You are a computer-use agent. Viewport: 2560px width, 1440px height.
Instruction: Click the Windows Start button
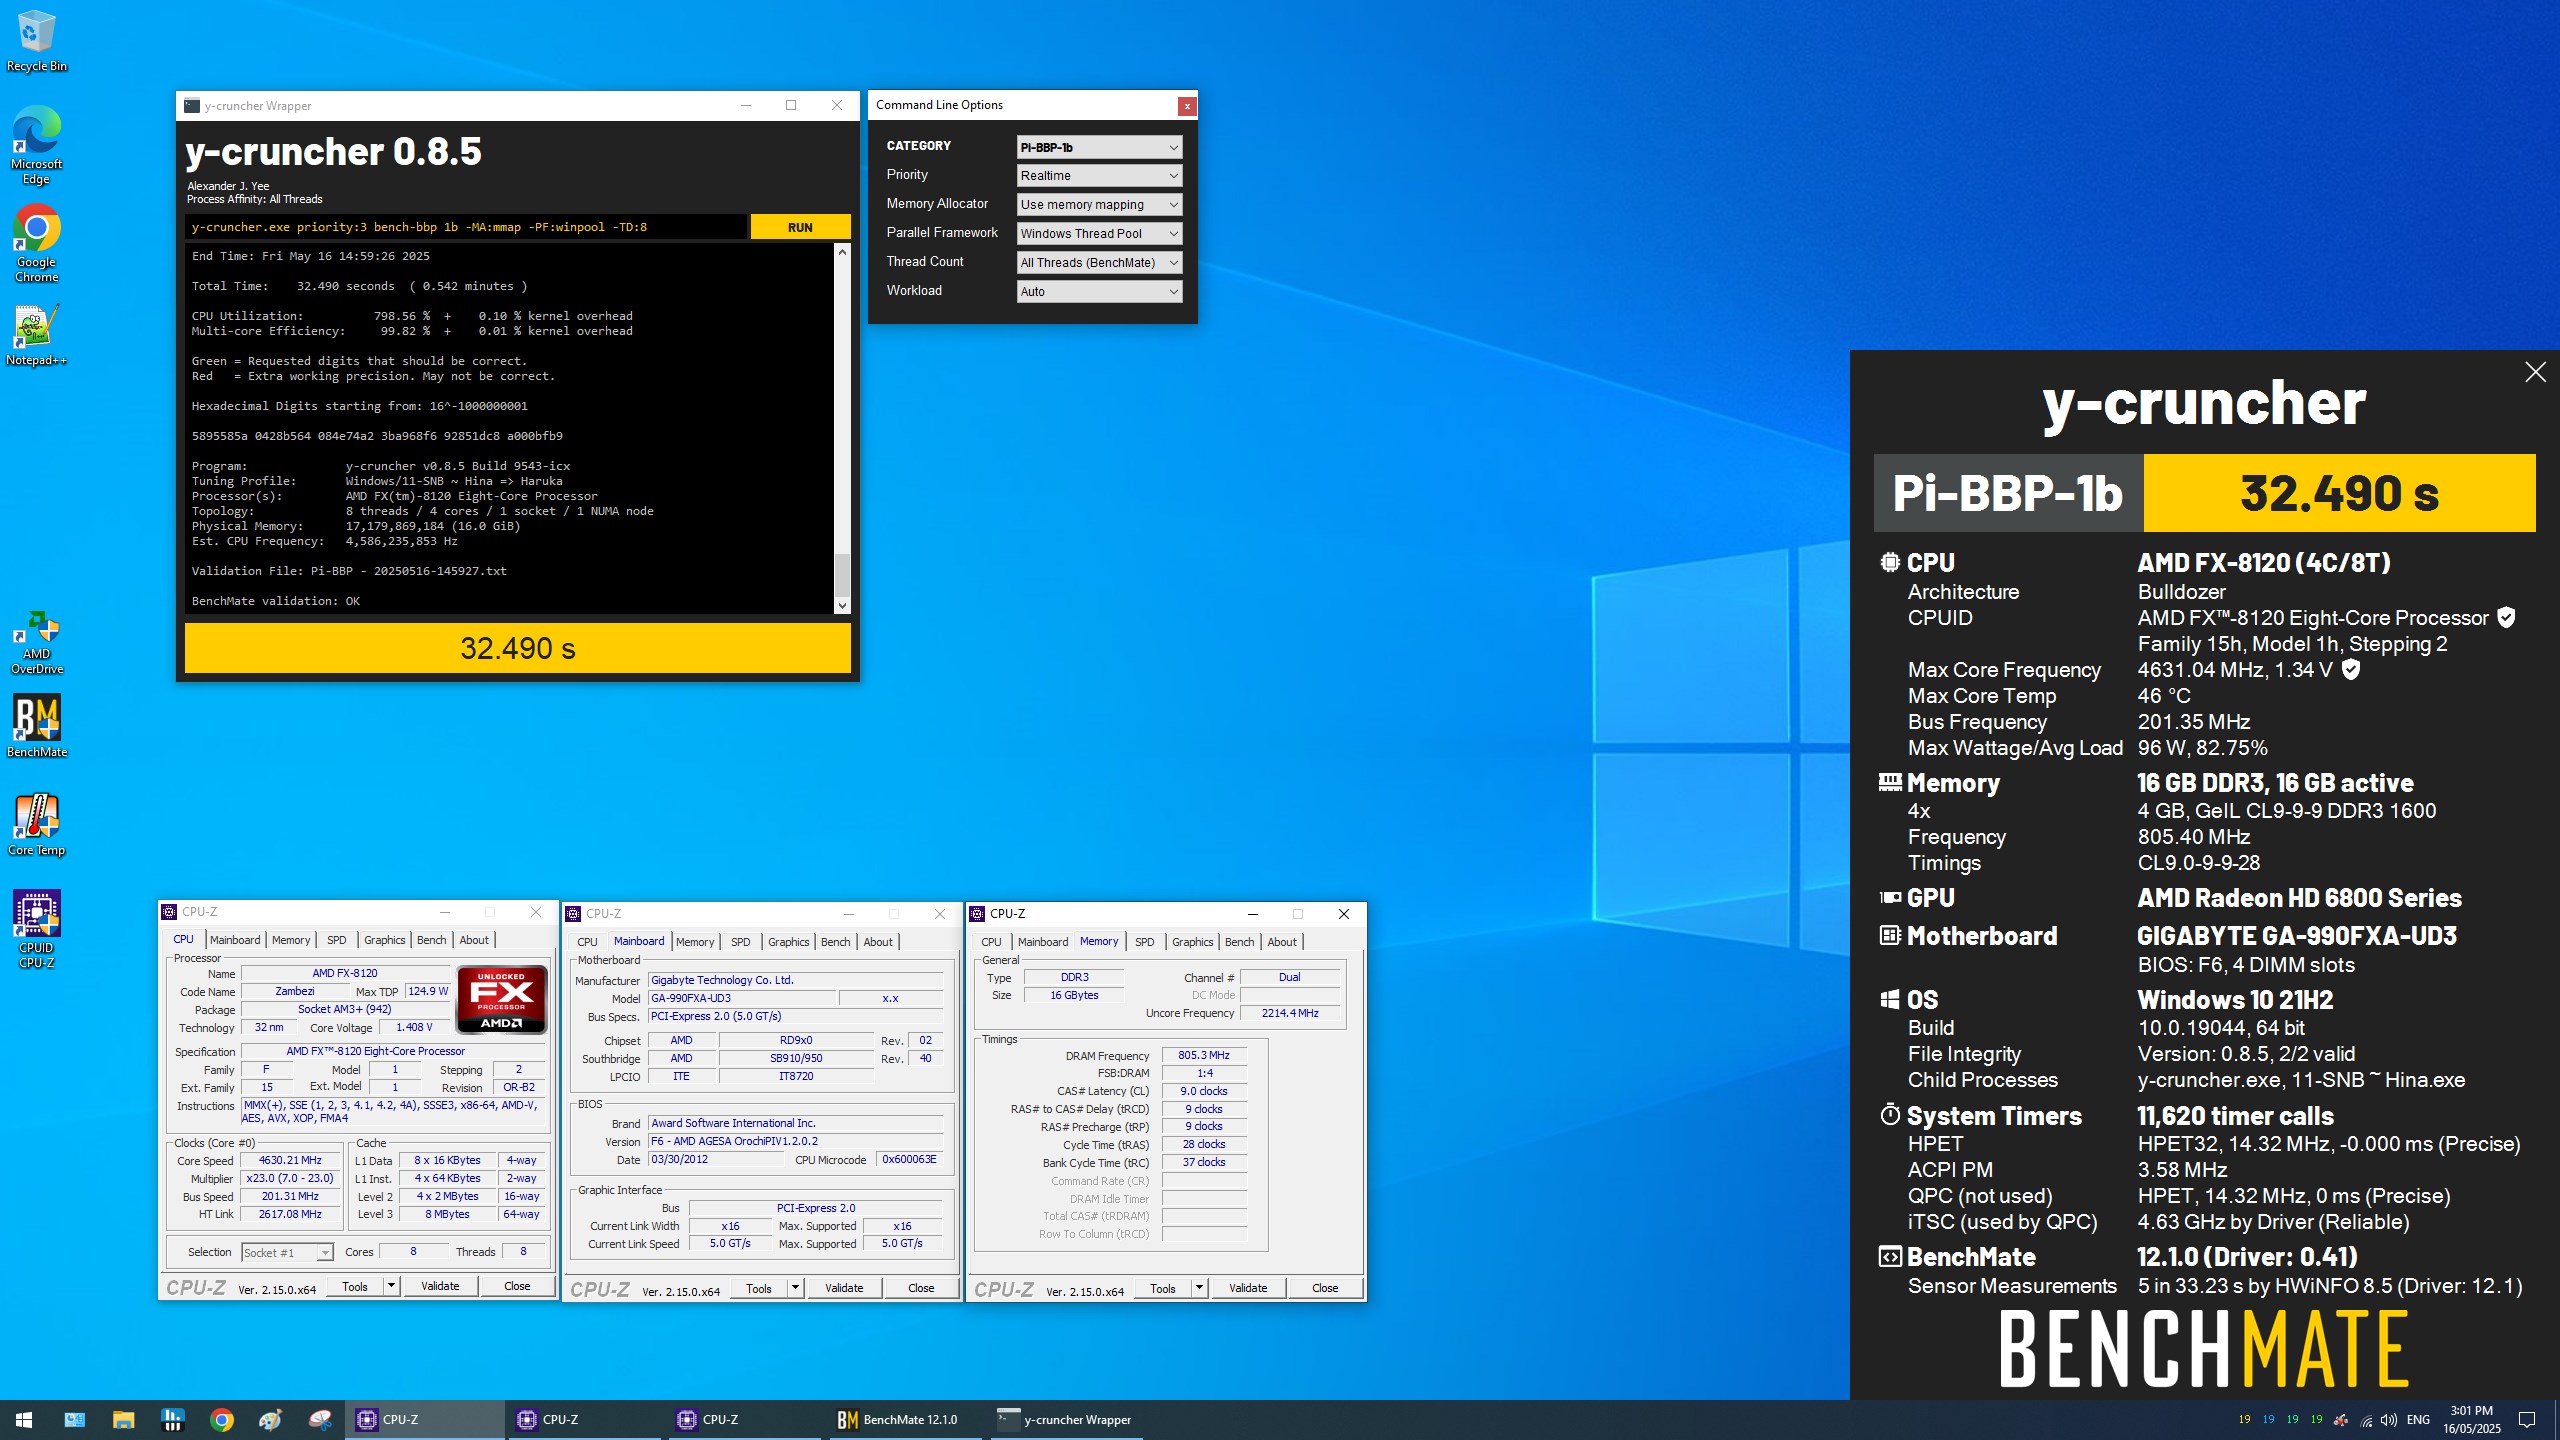click(24, 1419)
